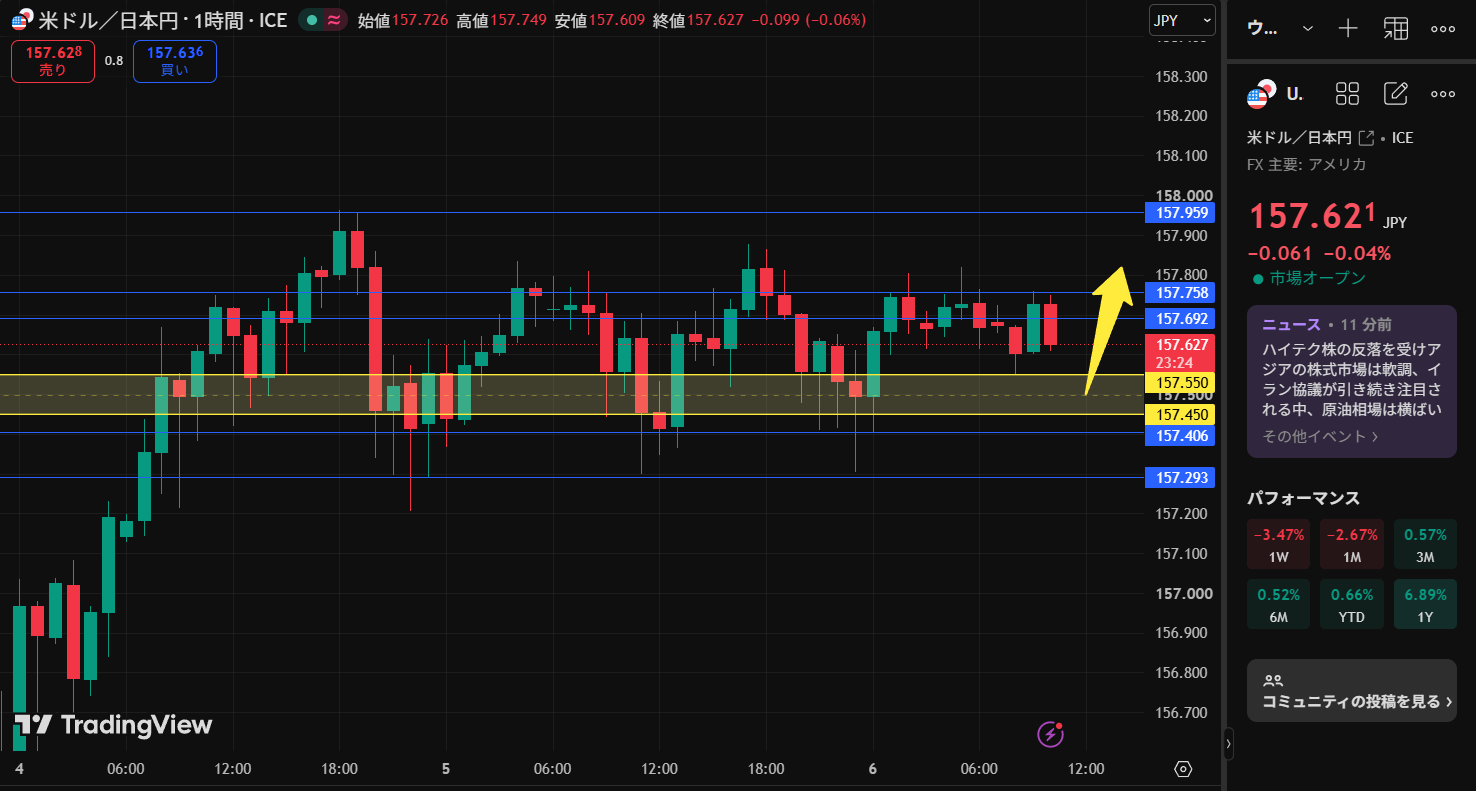This screenshot has width=1476, height=791.
Task: Click the 終値157.627 value in header
Action: click(697, 20)
